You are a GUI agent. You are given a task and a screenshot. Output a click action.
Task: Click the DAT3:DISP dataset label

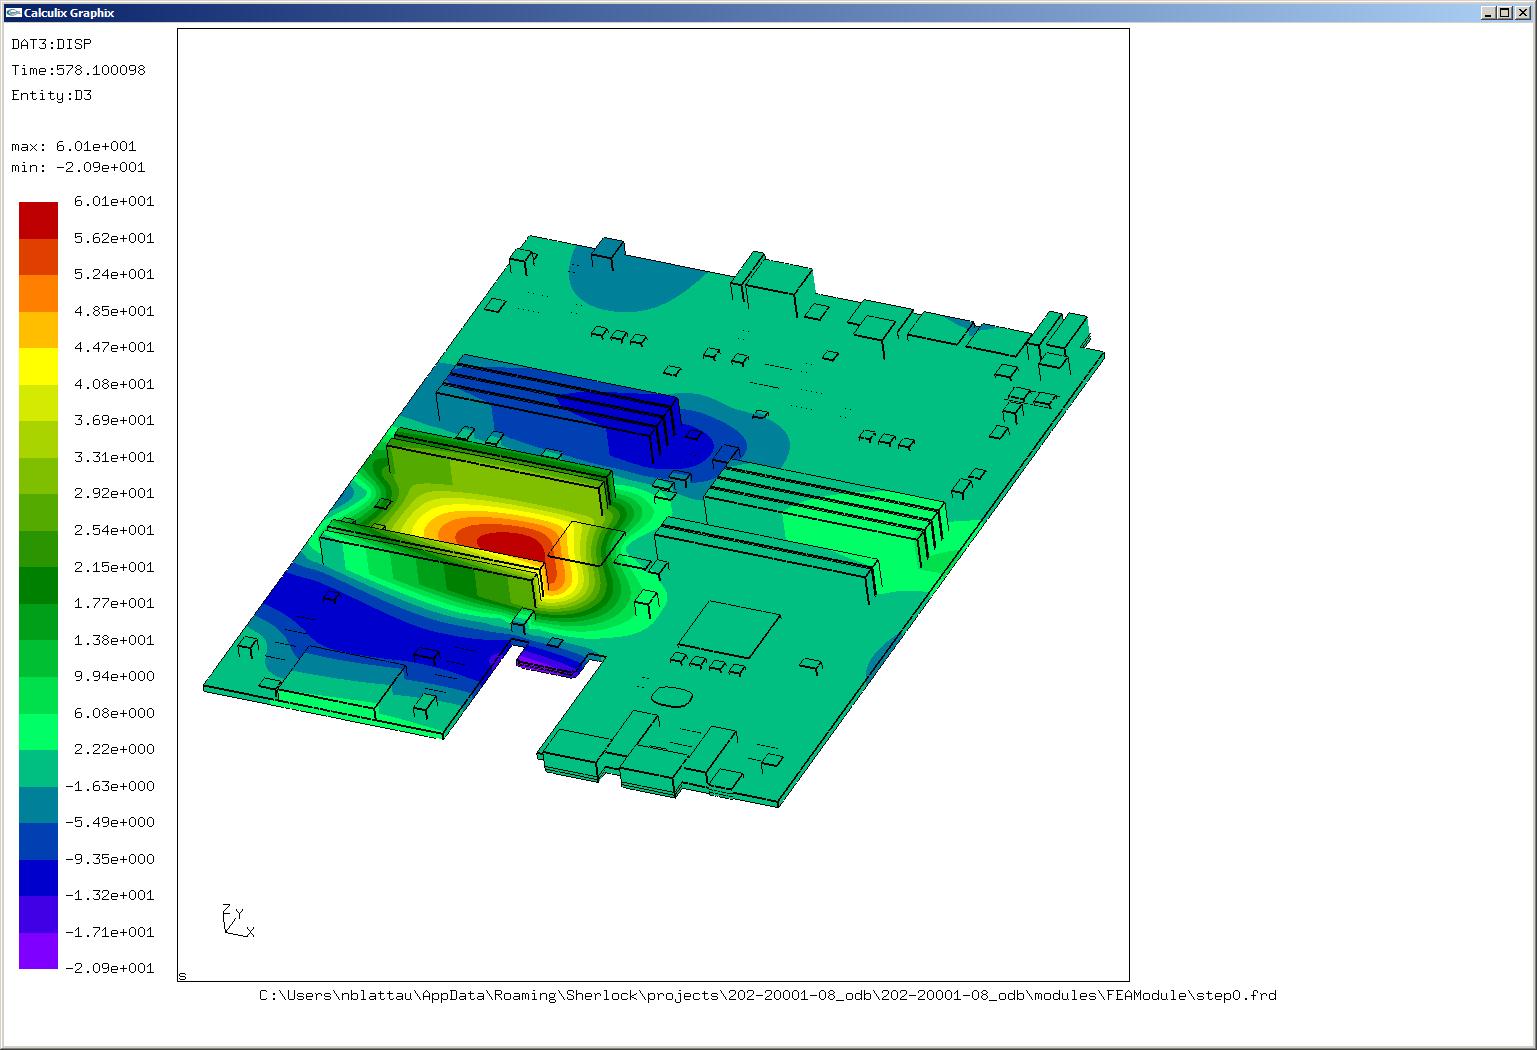[51, 44]
